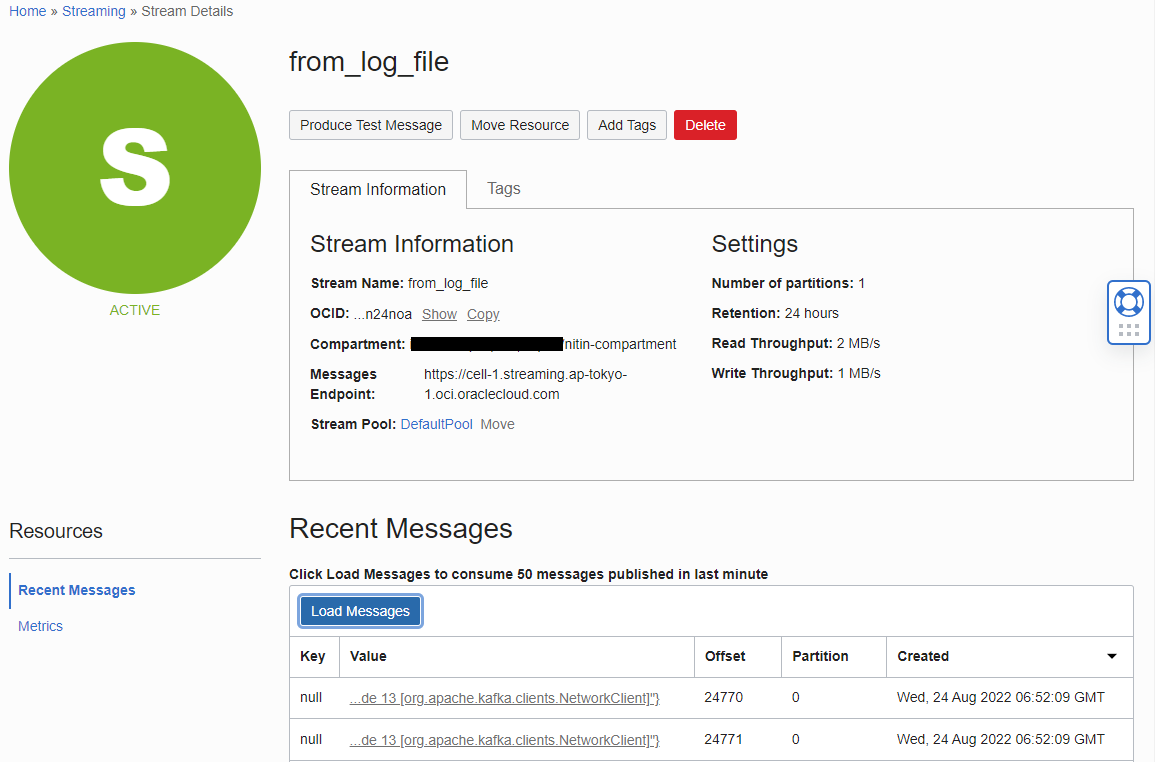The width and height of the screenshot is (1155, 762).
Task: Delete the from_log_file stream
Action: 705,125
